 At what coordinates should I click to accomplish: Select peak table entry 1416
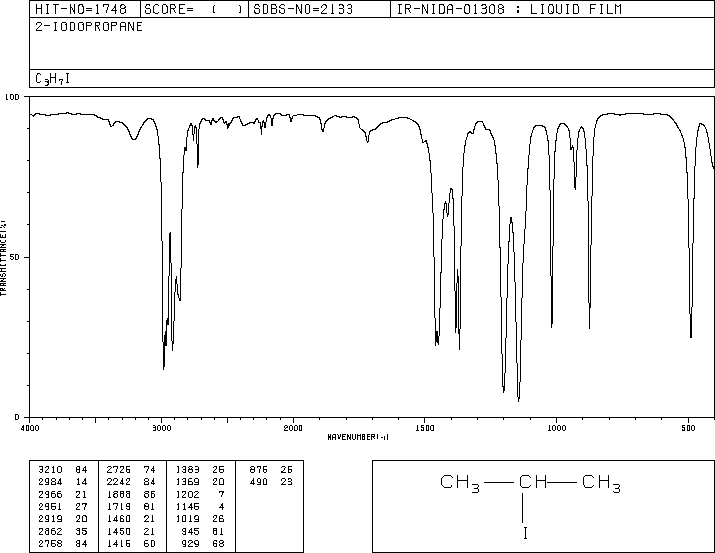(x=119, y=543)
